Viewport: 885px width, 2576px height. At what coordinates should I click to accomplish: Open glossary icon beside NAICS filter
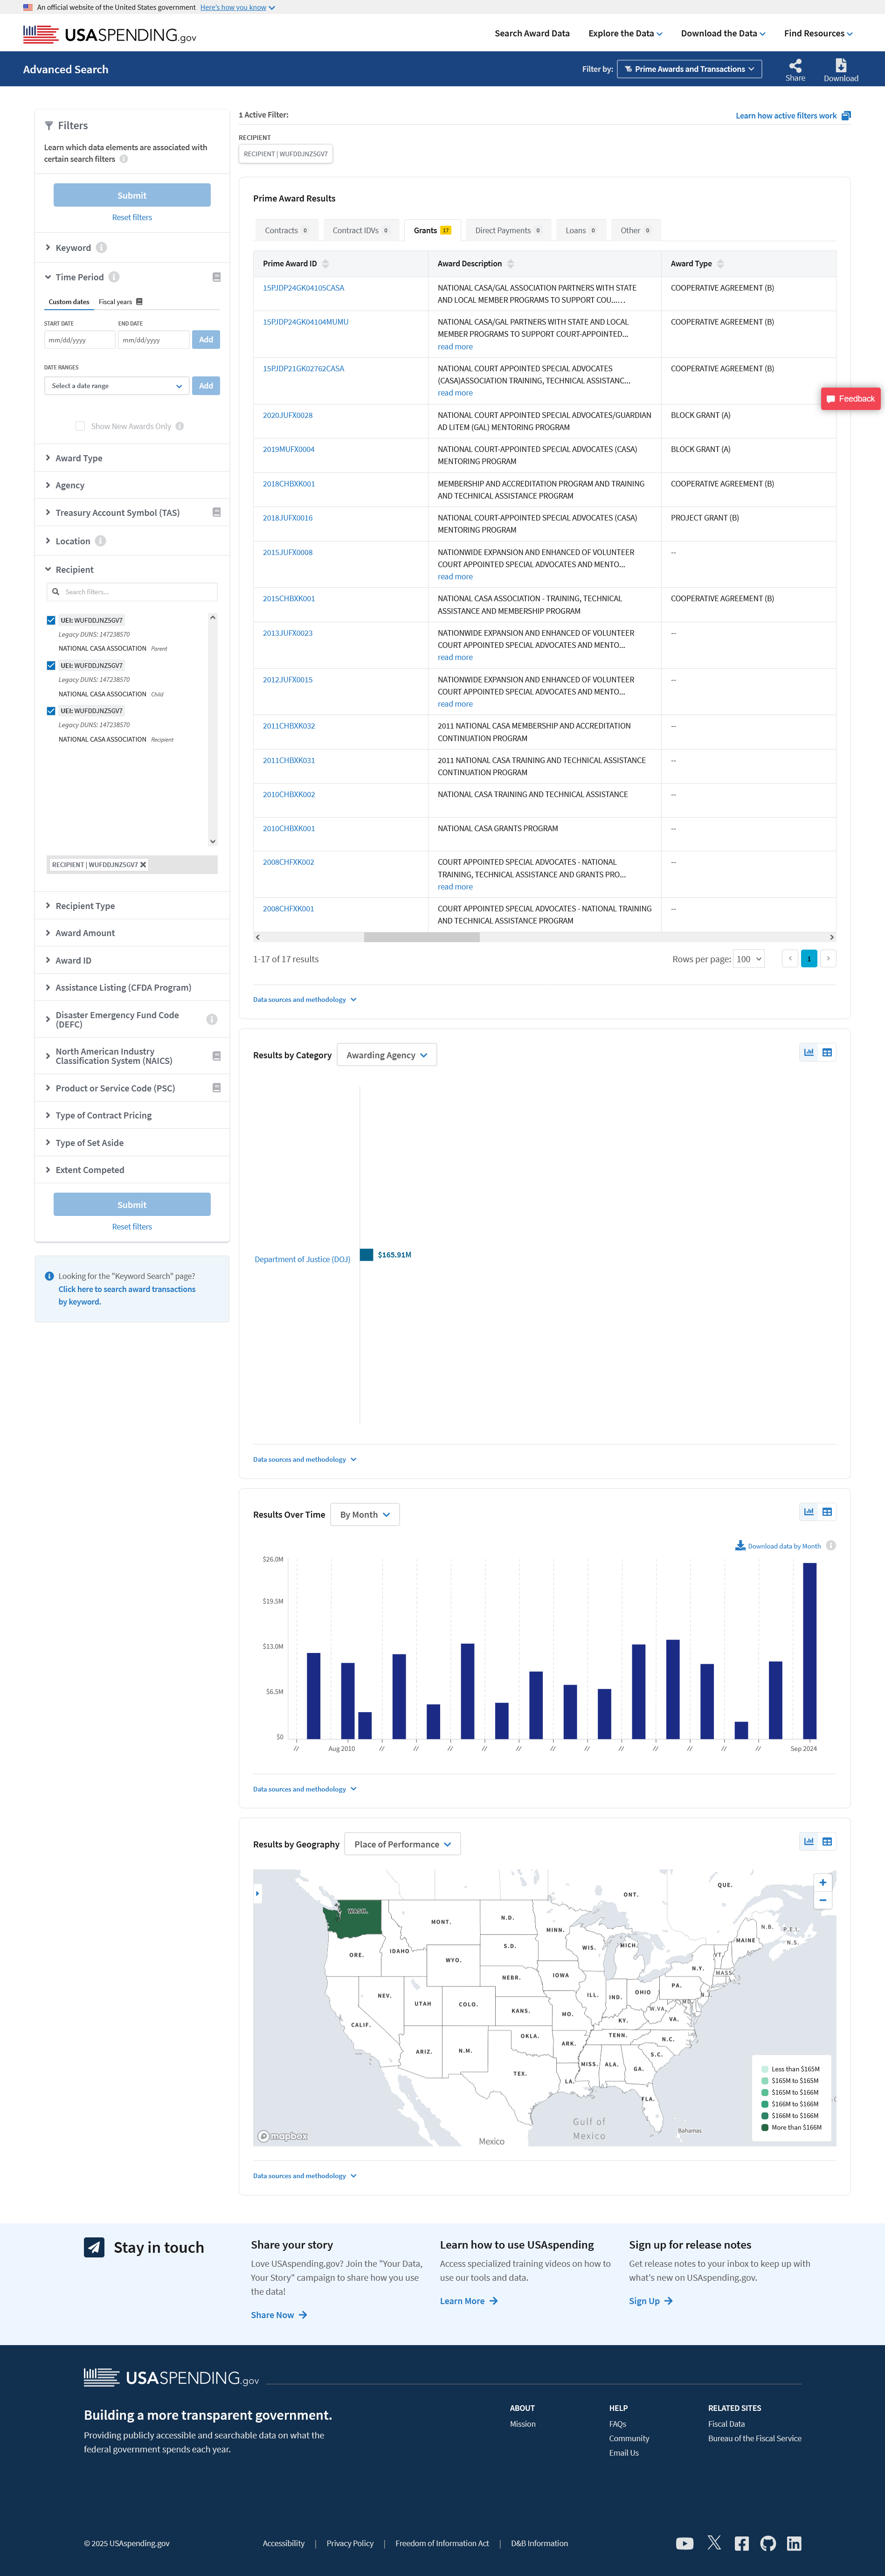coord(216,1056)
